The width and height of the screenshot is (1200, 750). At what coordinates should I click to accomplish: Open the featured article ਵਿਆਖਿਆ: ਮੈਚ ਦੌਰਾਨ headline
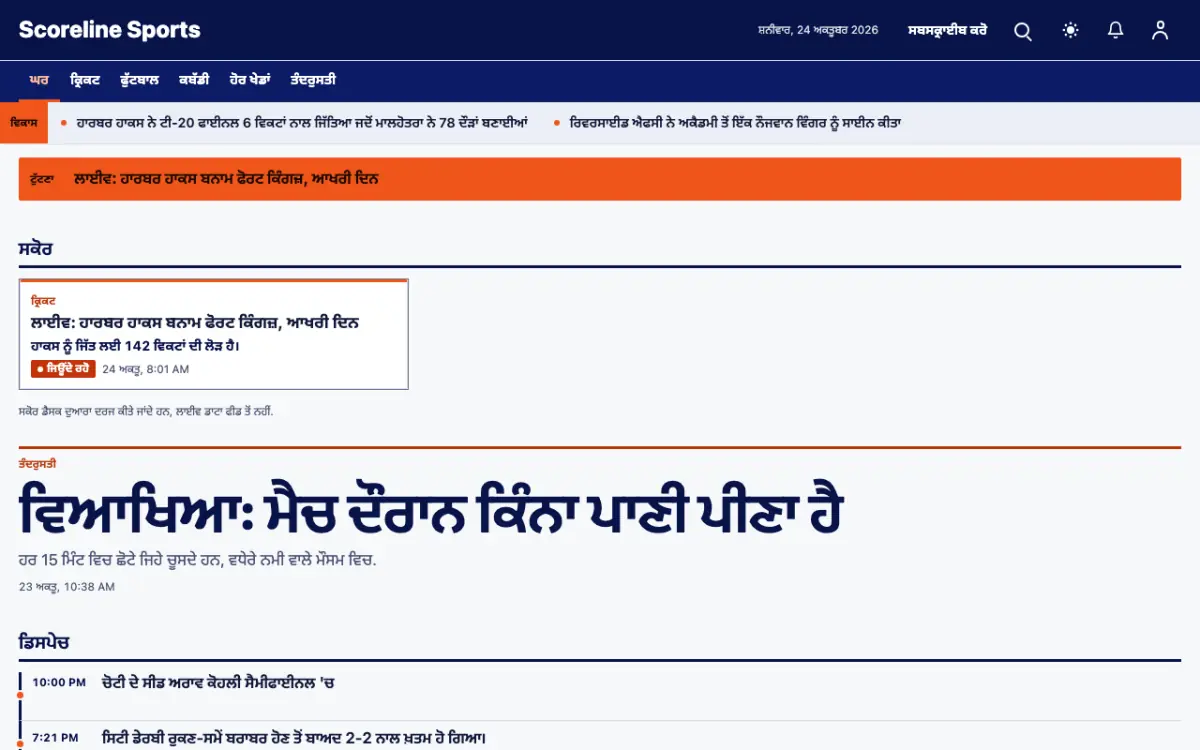(431, 508)
